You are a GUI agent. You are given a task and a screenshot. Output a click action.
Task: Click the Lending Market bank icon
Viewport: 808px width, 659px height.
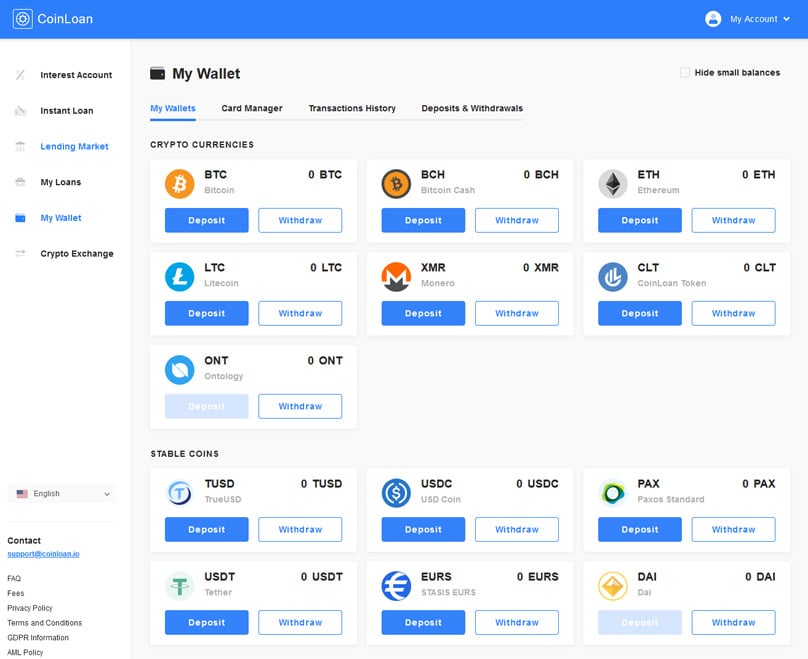20,146
